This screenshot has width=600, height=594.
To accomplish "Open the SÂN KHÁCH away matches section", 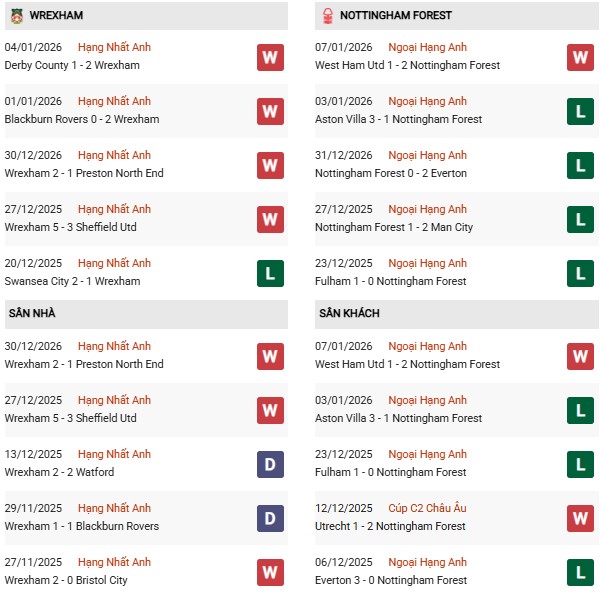I will coord(348,314).
